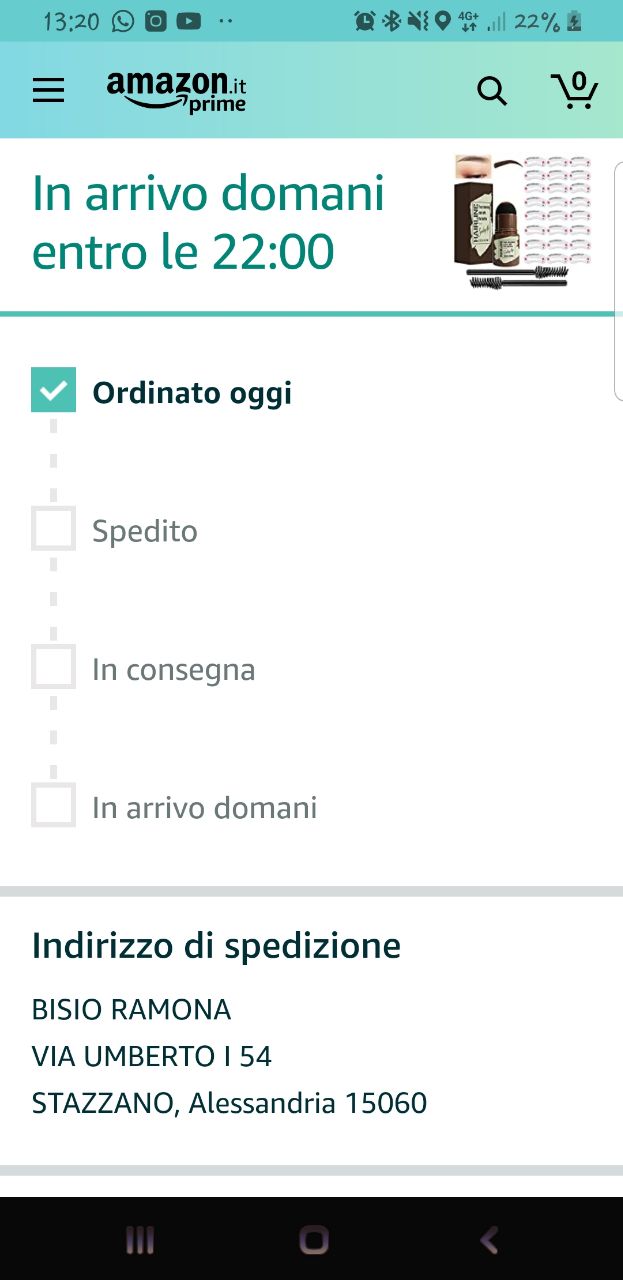Tap the Amazon.it Prime logo
This screenshot has height=1280, width=623.
(x=176, y=91)
